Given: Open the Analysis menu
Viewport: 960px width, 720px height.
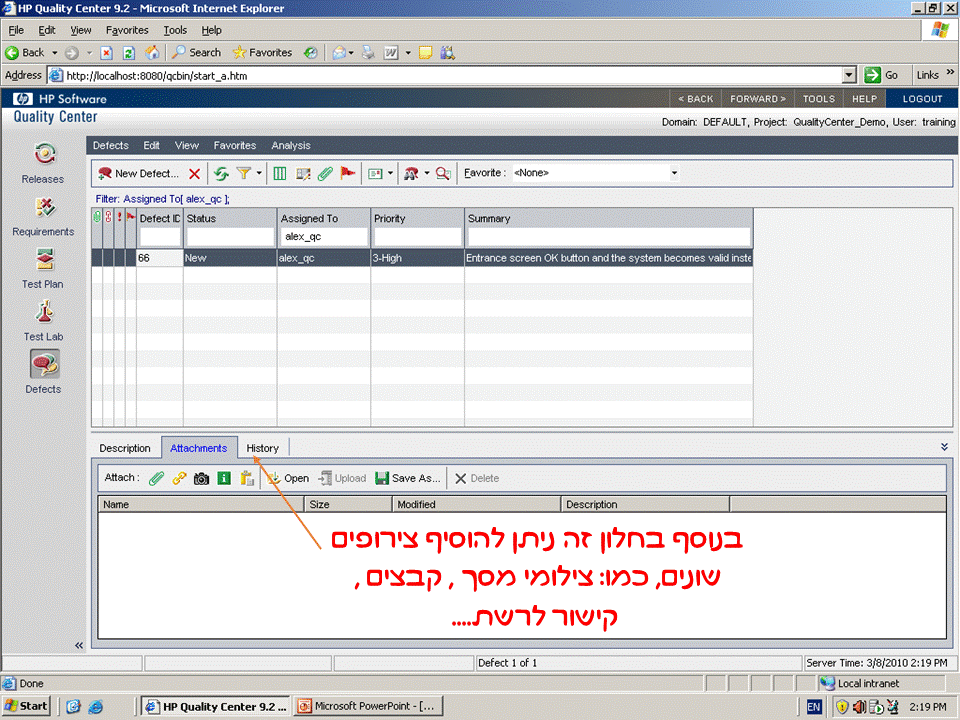Looking at the screenshot, I should (x=291, y=145).
